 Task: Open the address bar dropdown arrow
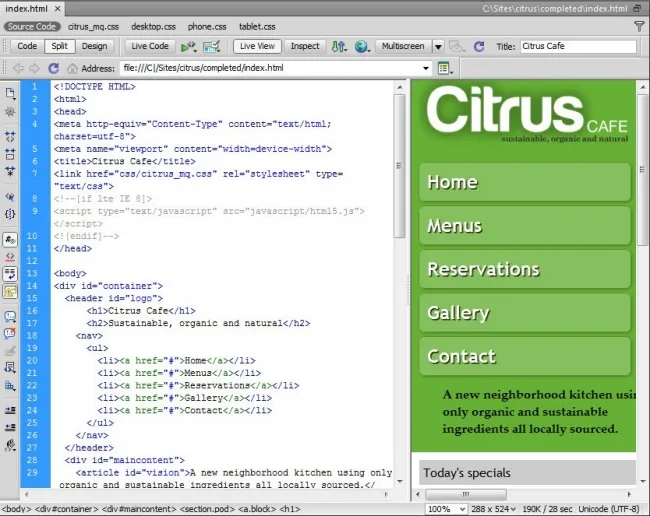click(426, 68)
